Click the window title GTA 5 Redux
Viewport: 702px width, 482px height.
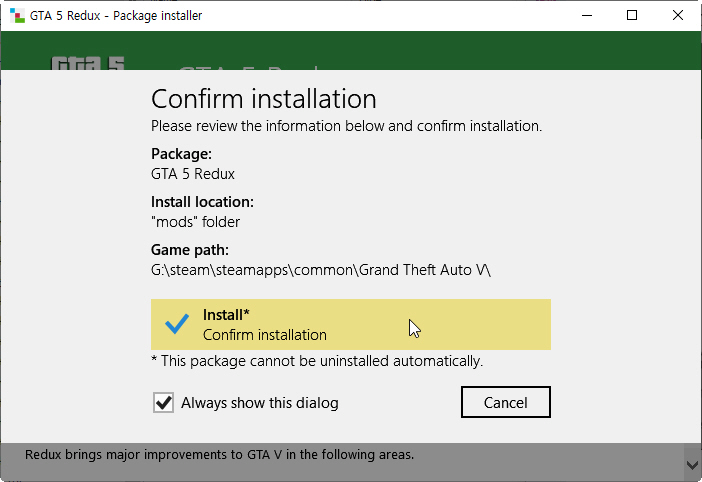click(116, 16)
